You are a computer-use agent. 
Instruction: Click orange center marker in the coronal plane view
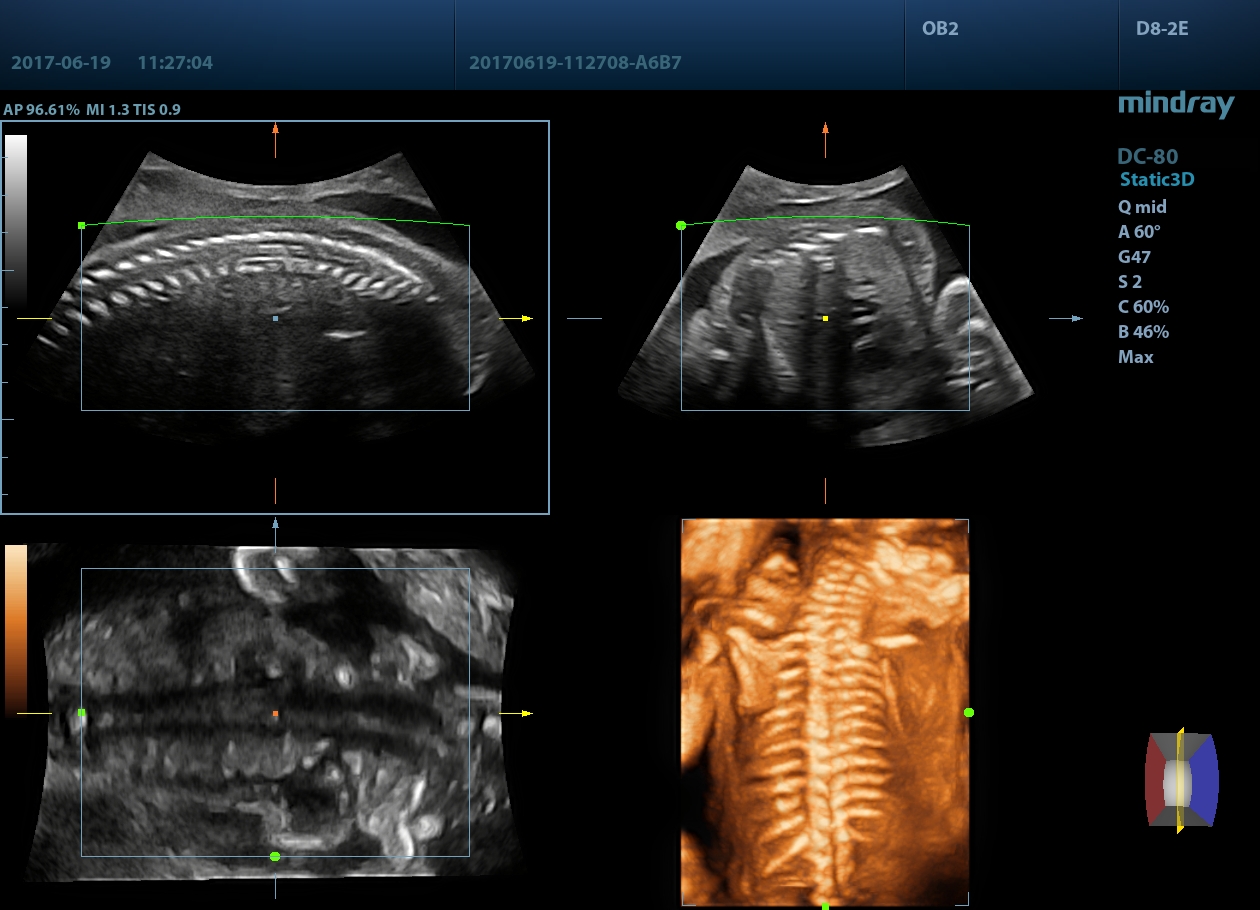275,713
